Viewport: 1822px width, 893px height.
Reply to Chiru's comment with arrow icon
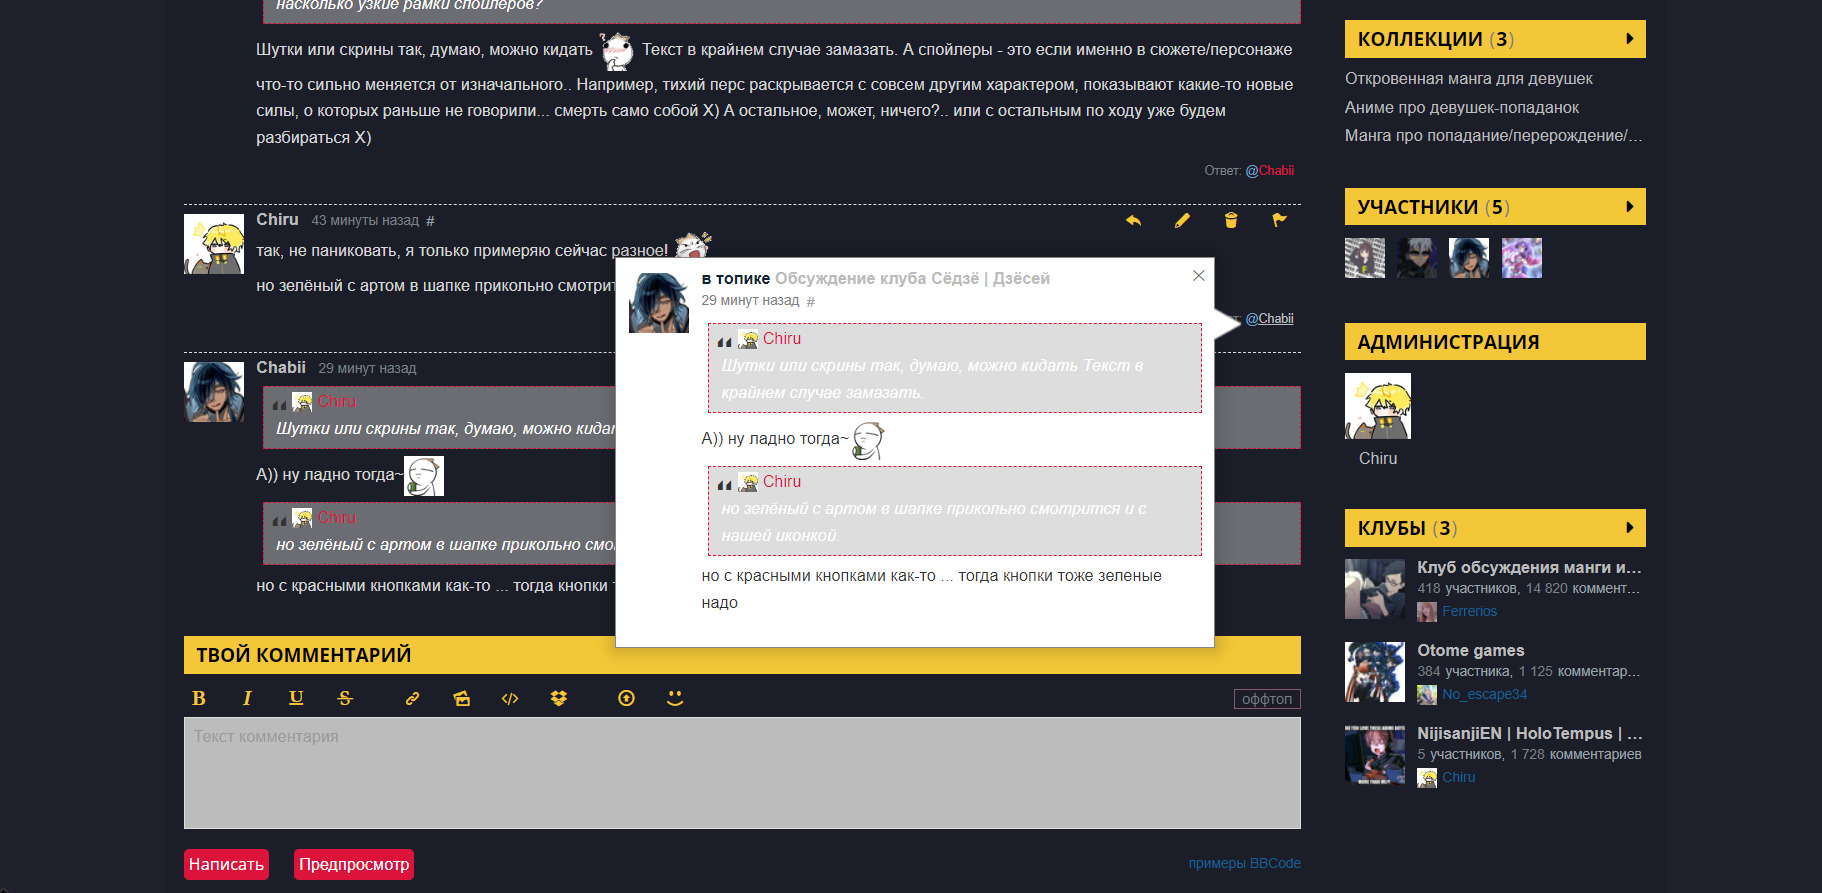coord(1133,221)
